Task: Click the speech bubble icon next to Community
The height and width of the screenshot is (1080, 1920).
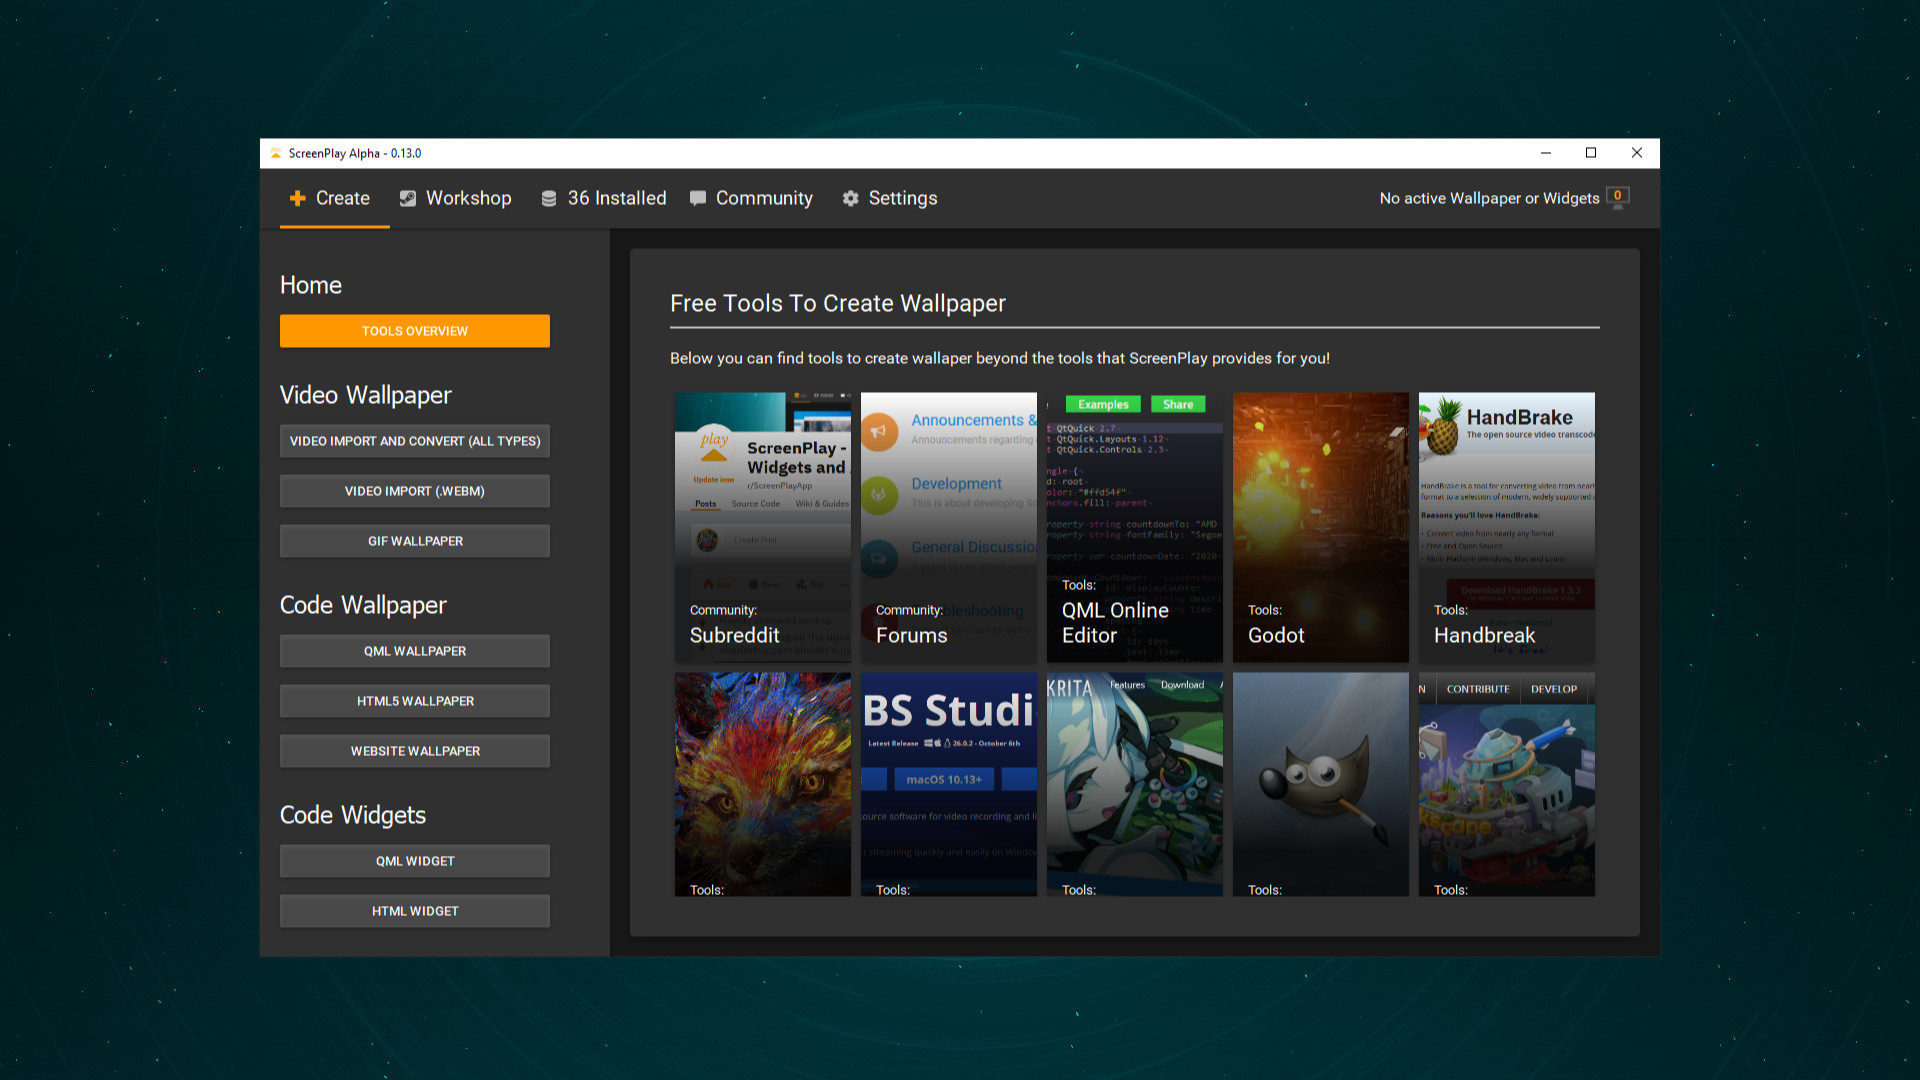Action: pos(698,198)
